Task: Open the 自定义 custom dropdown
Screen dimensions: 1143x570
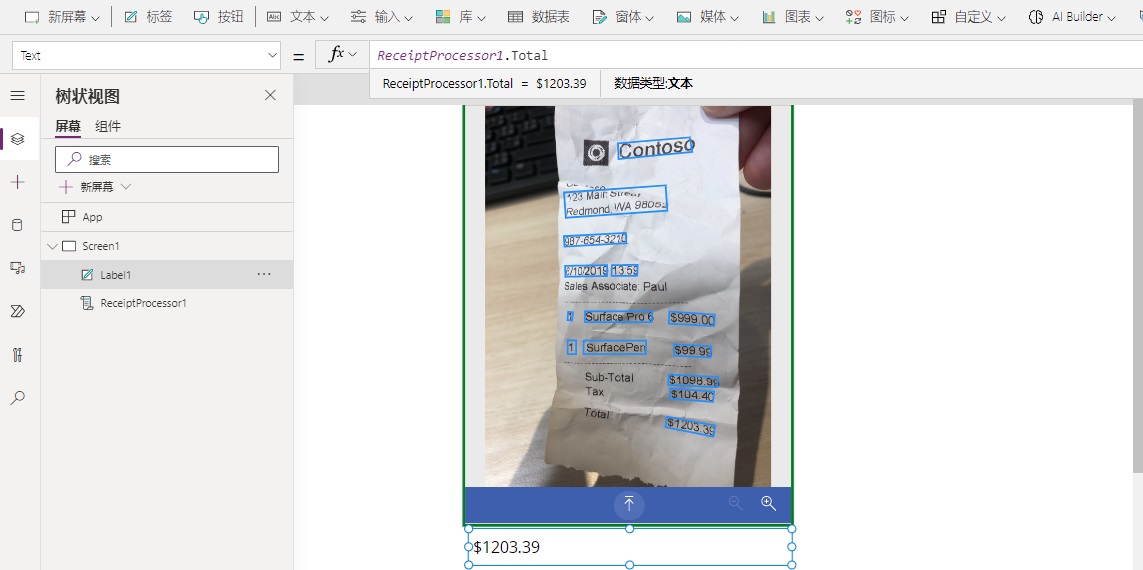Action: pos(968,17)
